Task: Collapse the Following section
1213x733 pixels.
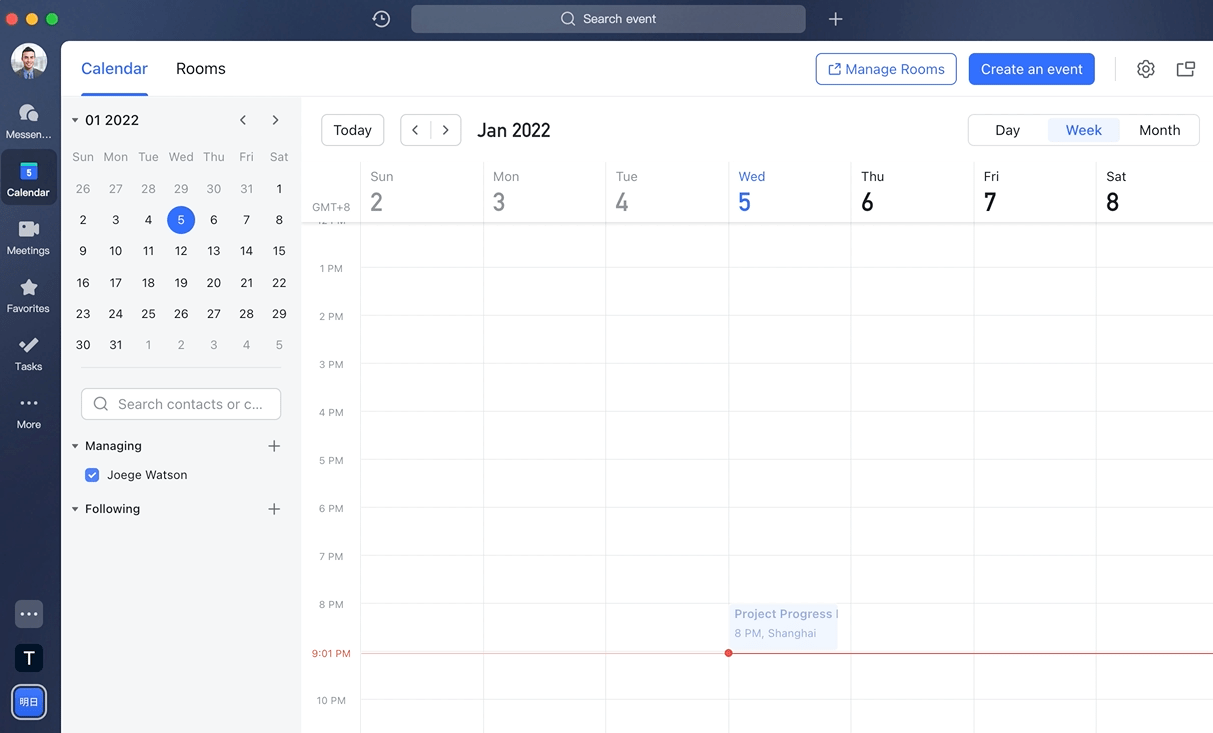Action: tap(75, 509)
